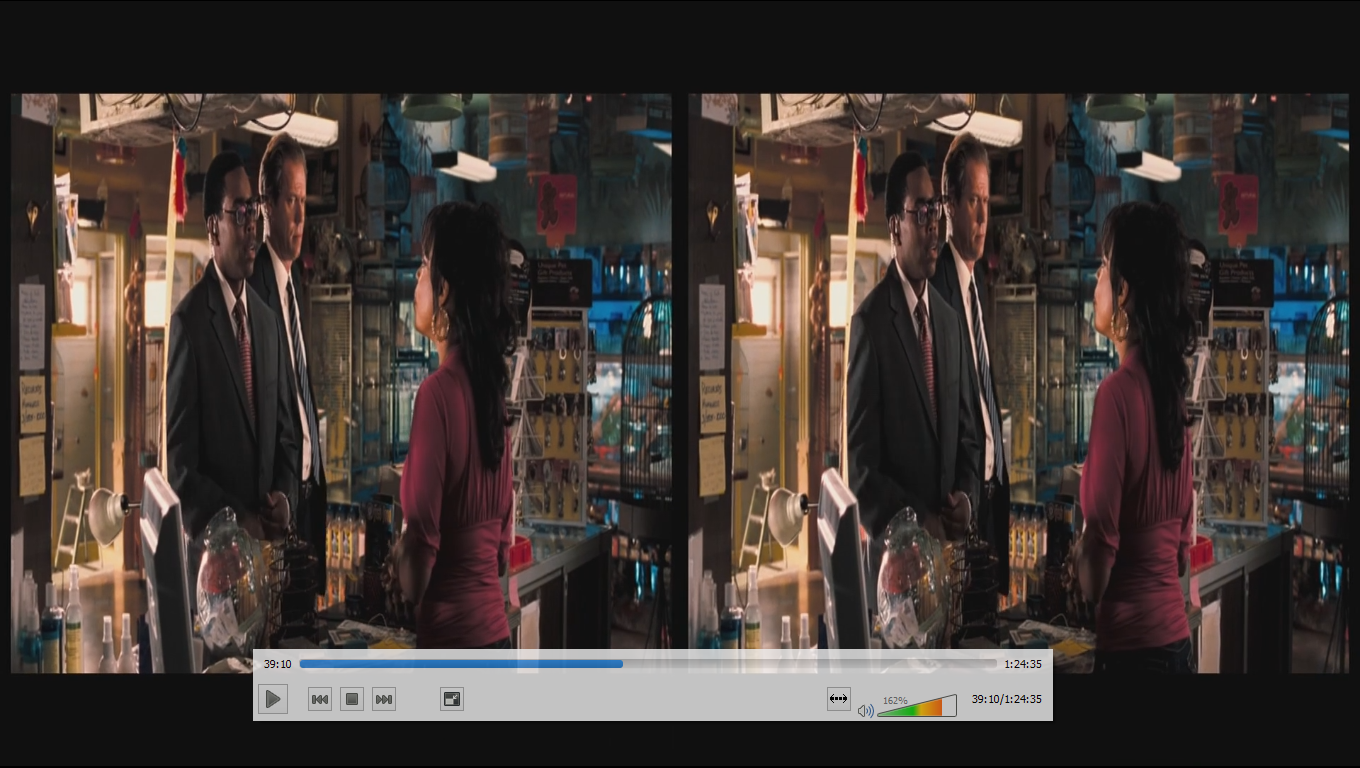The height and width of the screenshot is (768, 1360).
Task: Click the Play button
Action: coord(272,699)
